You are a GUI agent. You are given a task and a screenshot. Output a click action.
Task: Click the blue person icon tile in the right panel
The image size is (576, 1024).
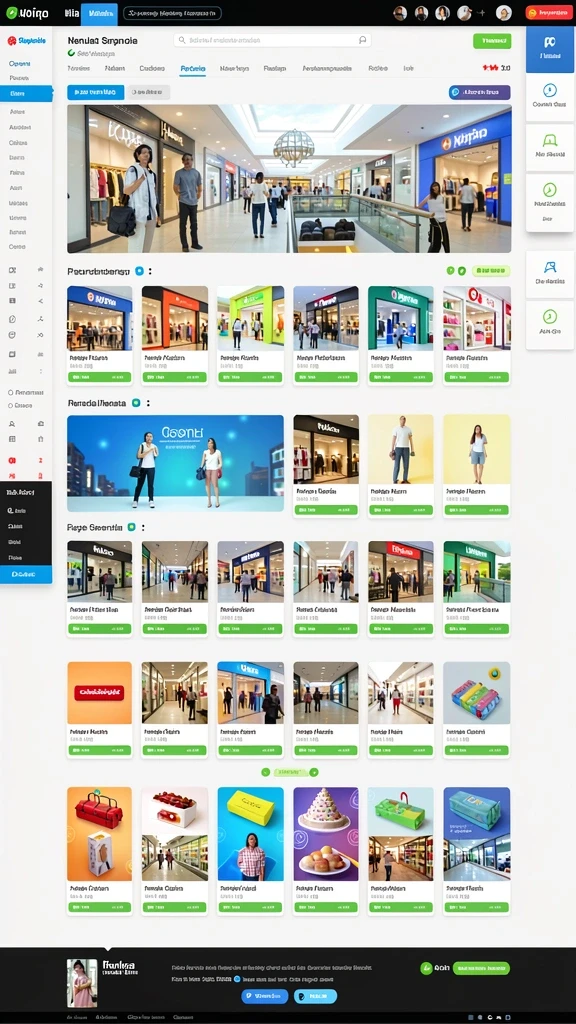(550, 274)
